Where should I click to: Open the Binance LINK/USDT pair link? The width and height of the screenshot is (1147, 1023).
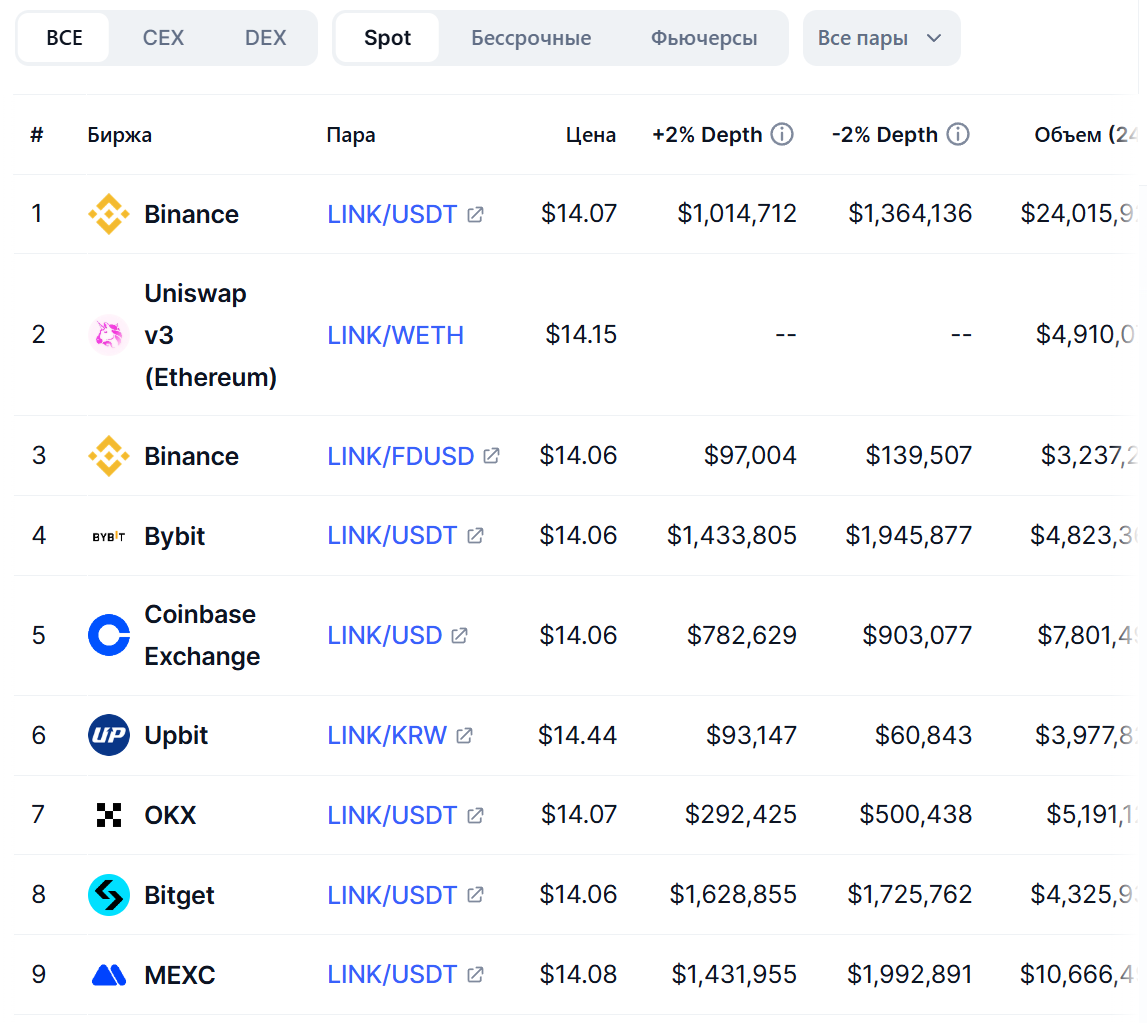(x=392, y=214)
